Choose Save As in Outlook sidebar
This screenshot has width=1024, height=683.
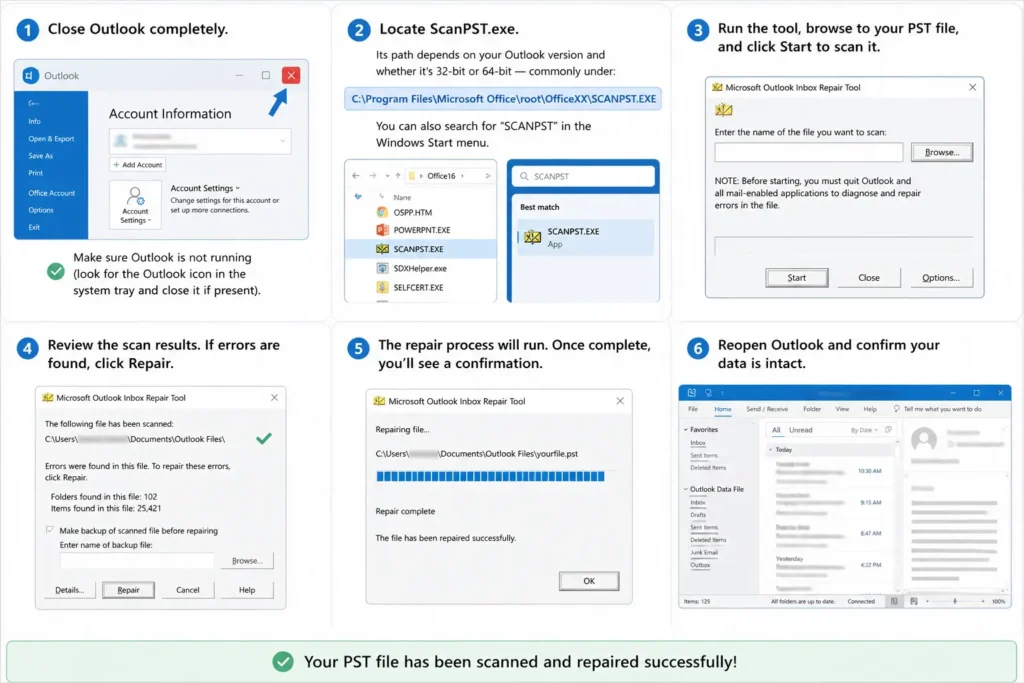click(40, 156)
